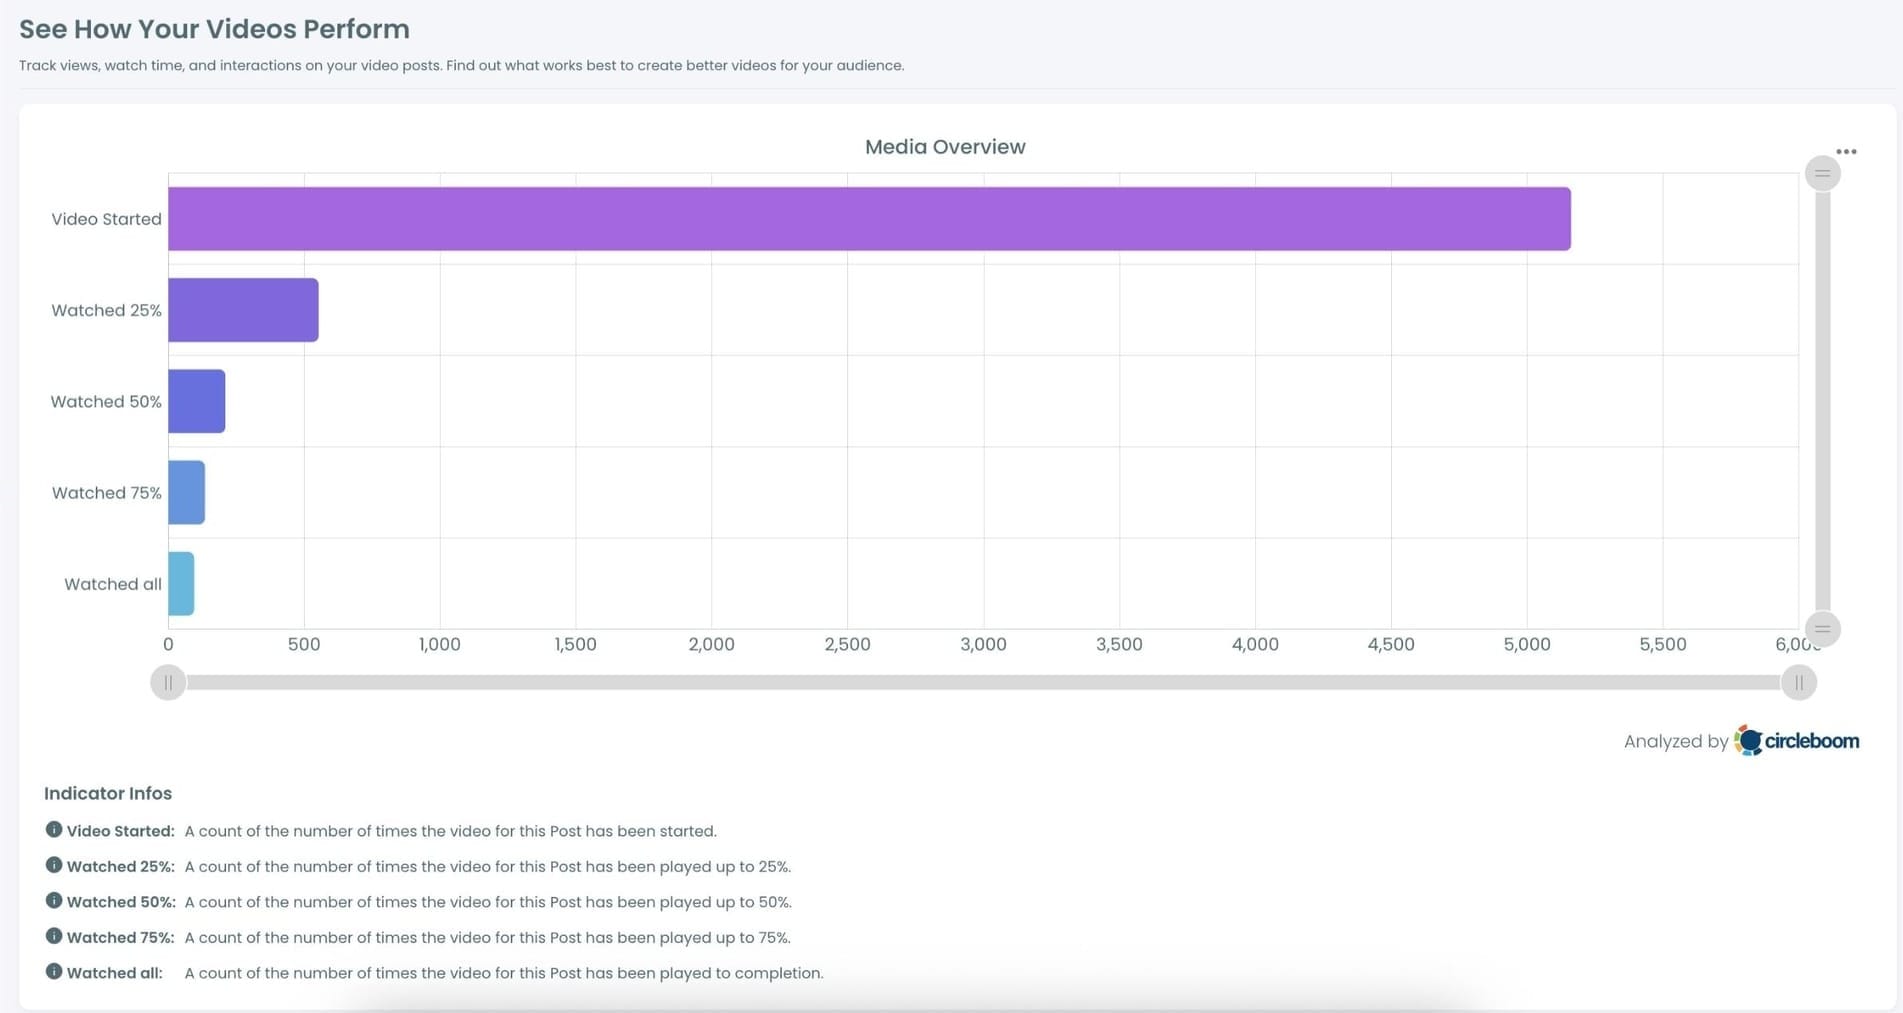Click the info icon beside Watched all
1903x1013 pixels.
point(54,971)
